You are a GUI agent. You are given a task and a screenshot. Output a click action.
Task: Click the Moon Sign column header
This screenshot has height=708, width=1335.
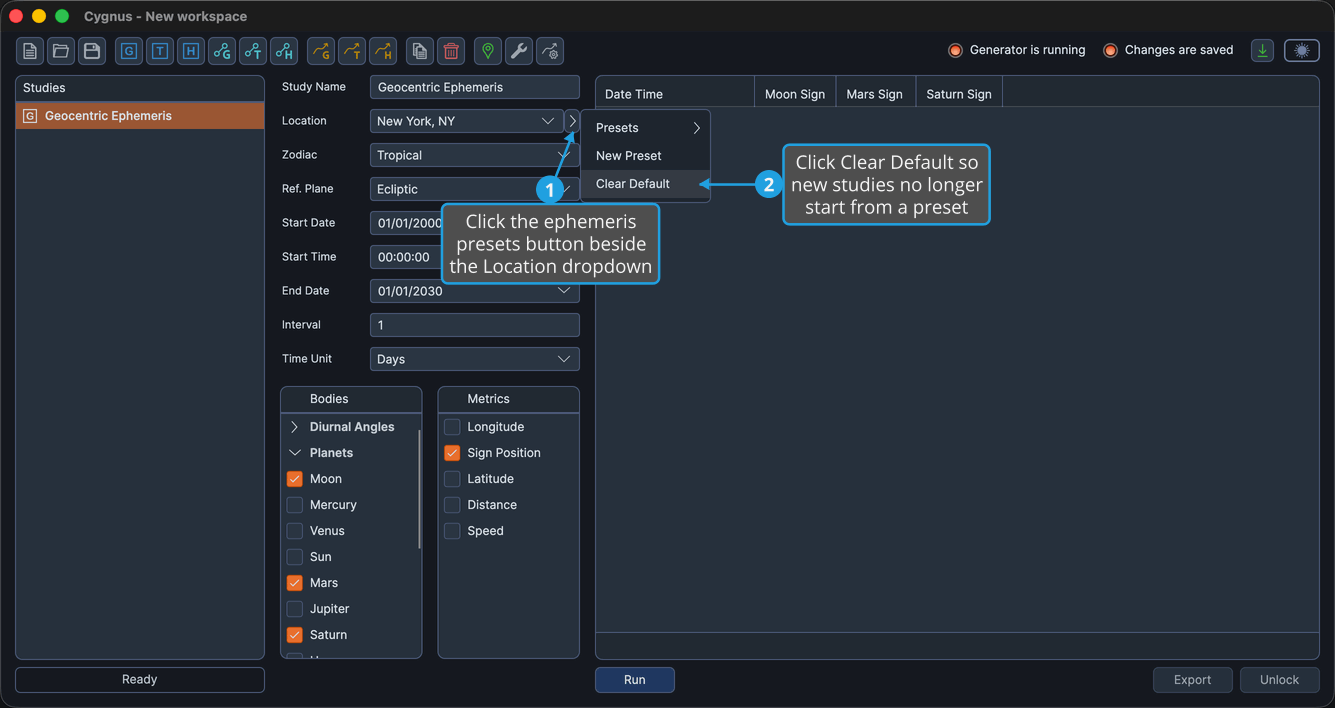[x=795, y=94]
